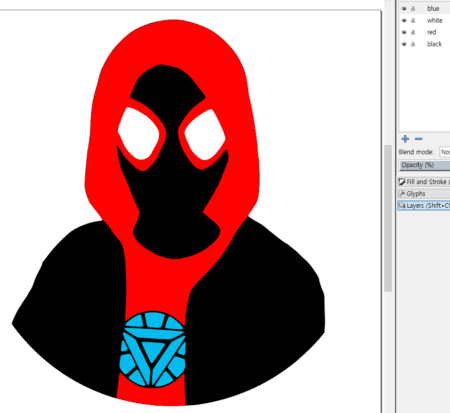Viewport: 450px width, 413px height.
Task: Select the layer named blue
Action: (x=433, y=8)
